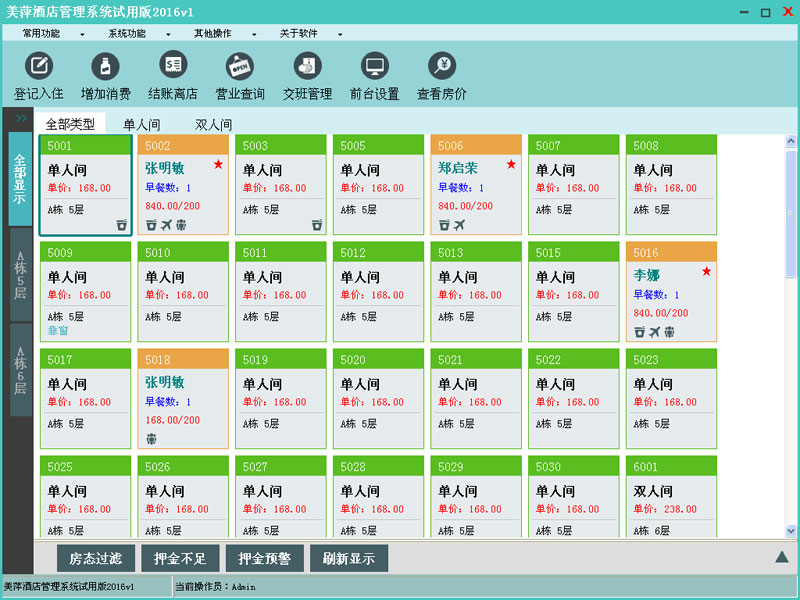This screenshot has width=800, height=600.
Task: Open 结账离店 checkout icon
Action: click(173, 65)
